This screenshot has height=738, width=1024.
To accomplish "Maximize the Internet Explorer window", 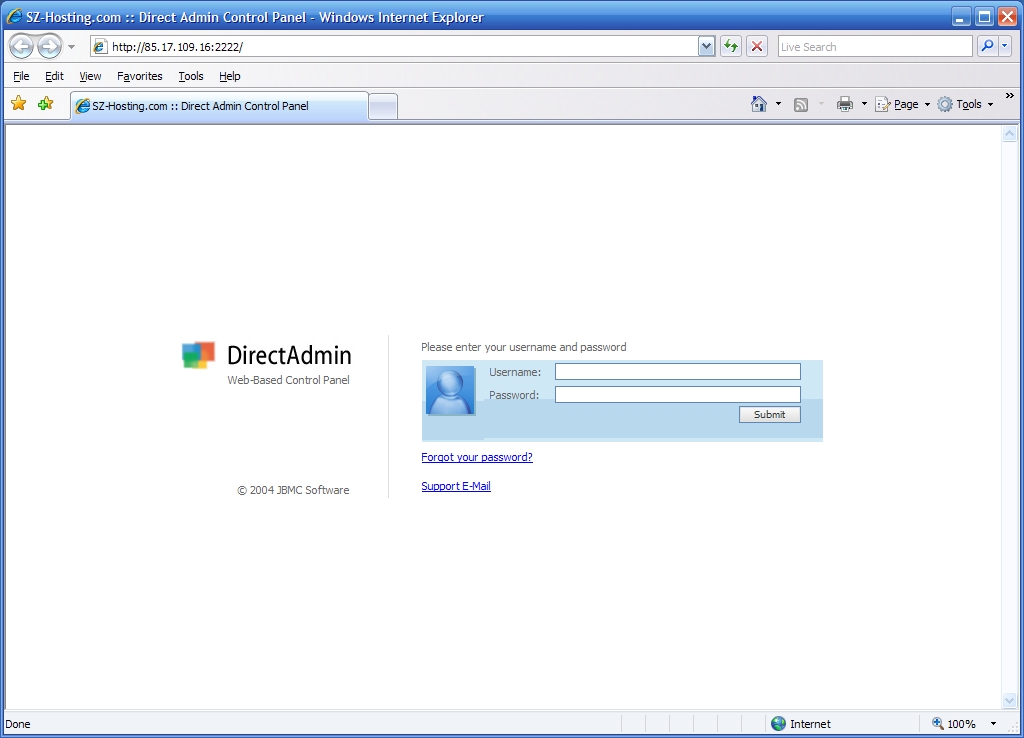I will (x=984, y=17).
